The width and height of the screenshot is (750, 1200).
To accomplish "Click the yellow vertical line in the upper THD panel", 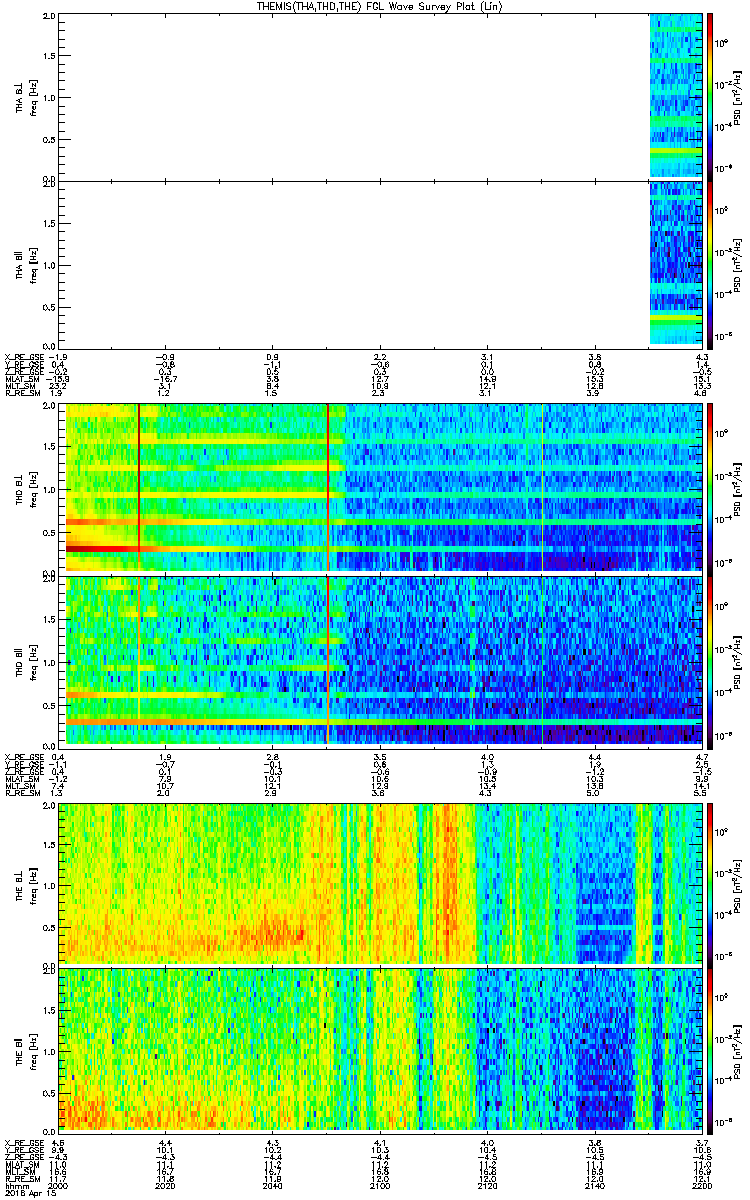I will click(x=542, y=488).
